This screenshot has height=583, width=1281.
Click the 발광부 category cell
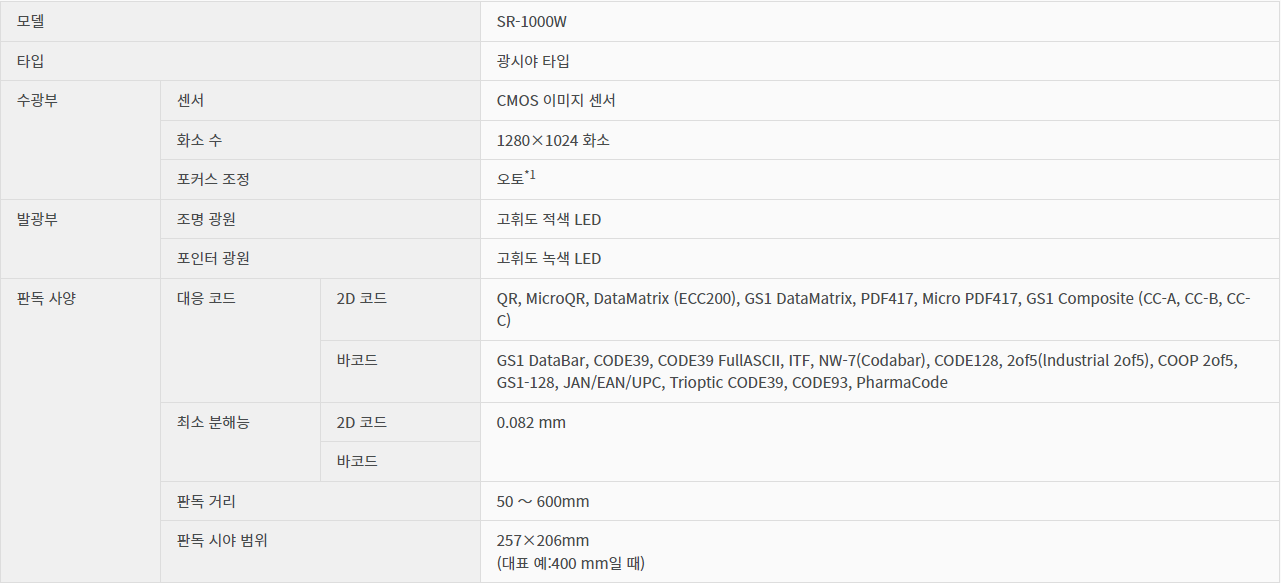[x=37, y=219]
